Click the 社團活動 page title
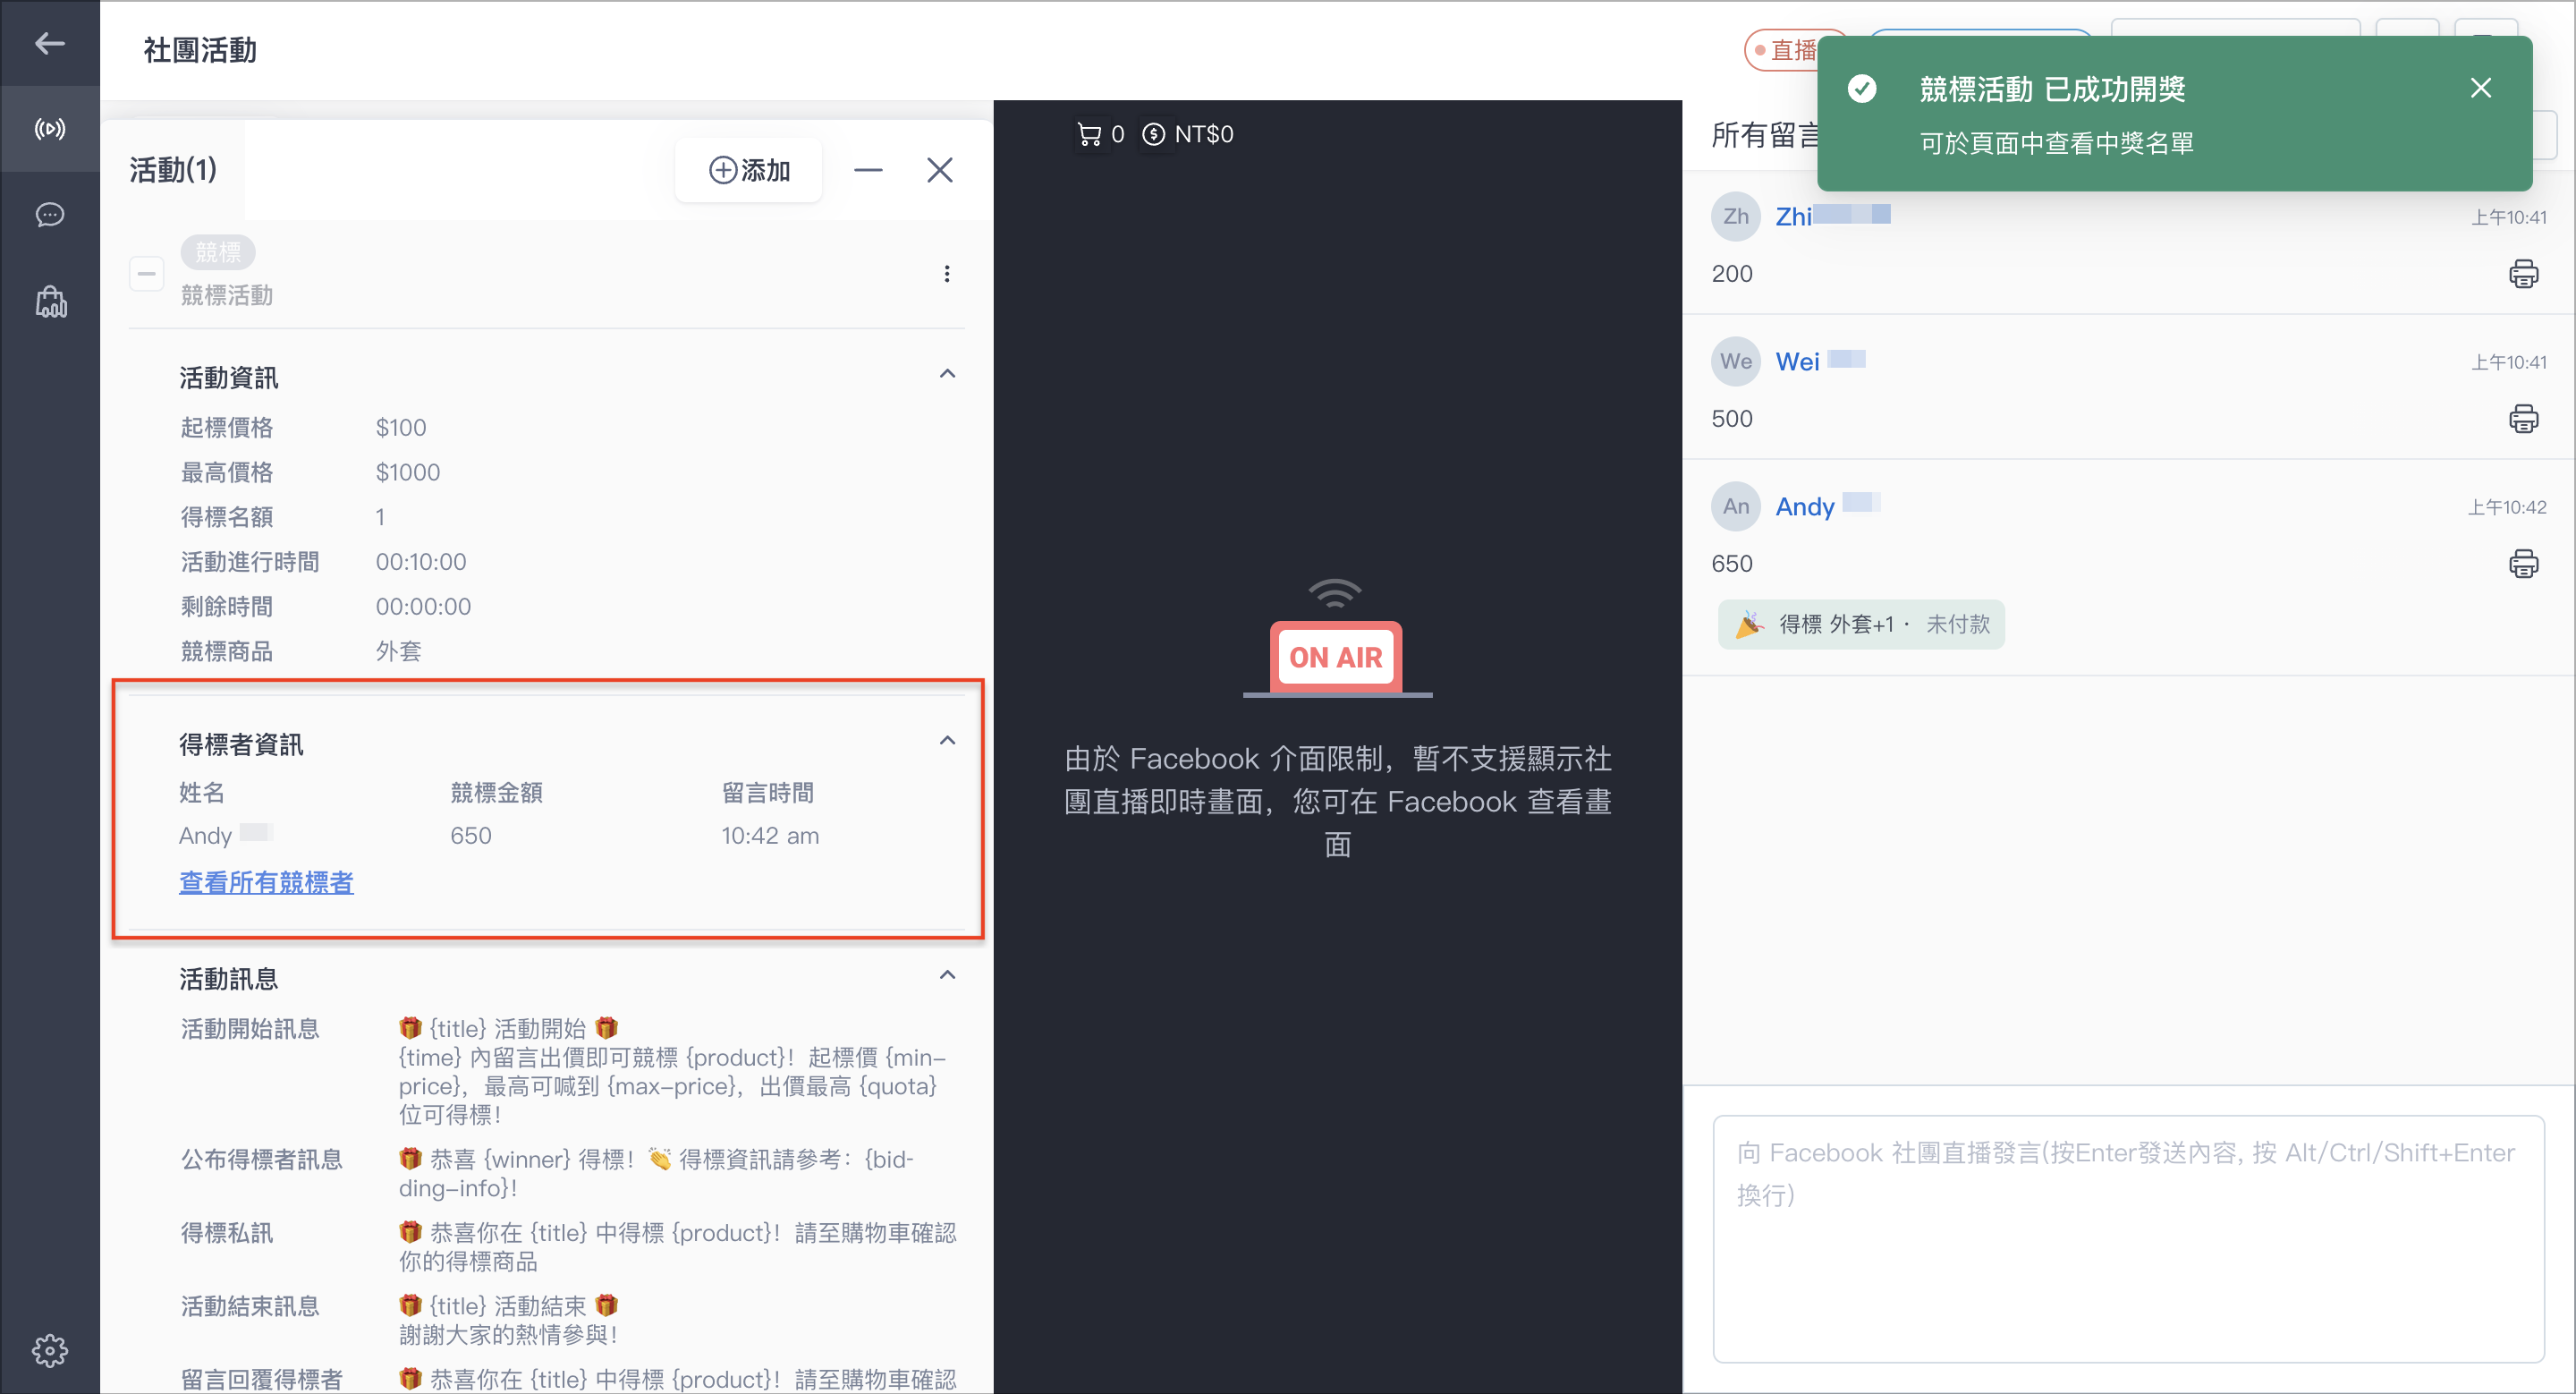 (200, 50)
